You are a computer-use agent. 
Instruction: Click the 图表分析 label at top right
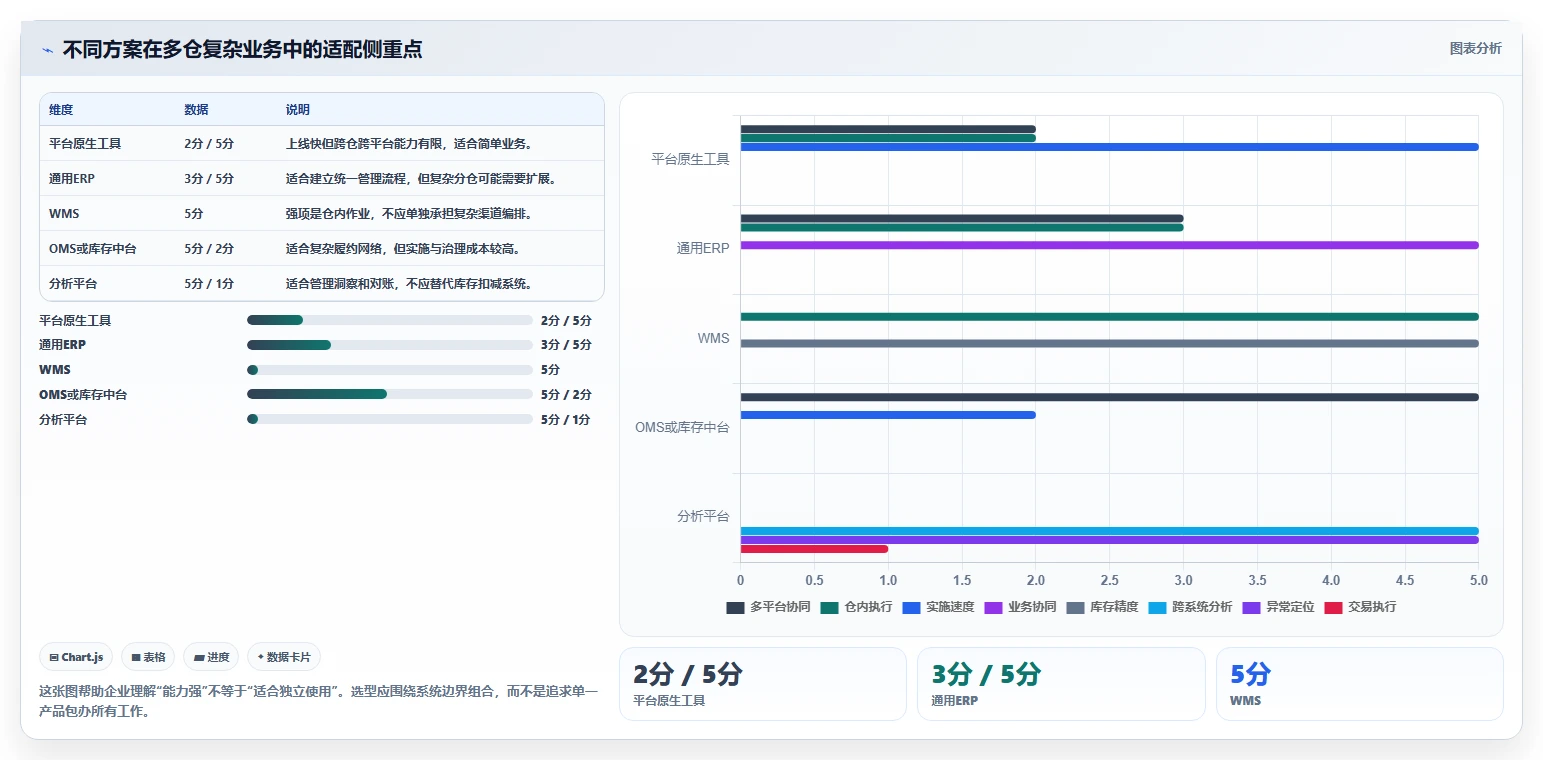[x=1475, y=48]
